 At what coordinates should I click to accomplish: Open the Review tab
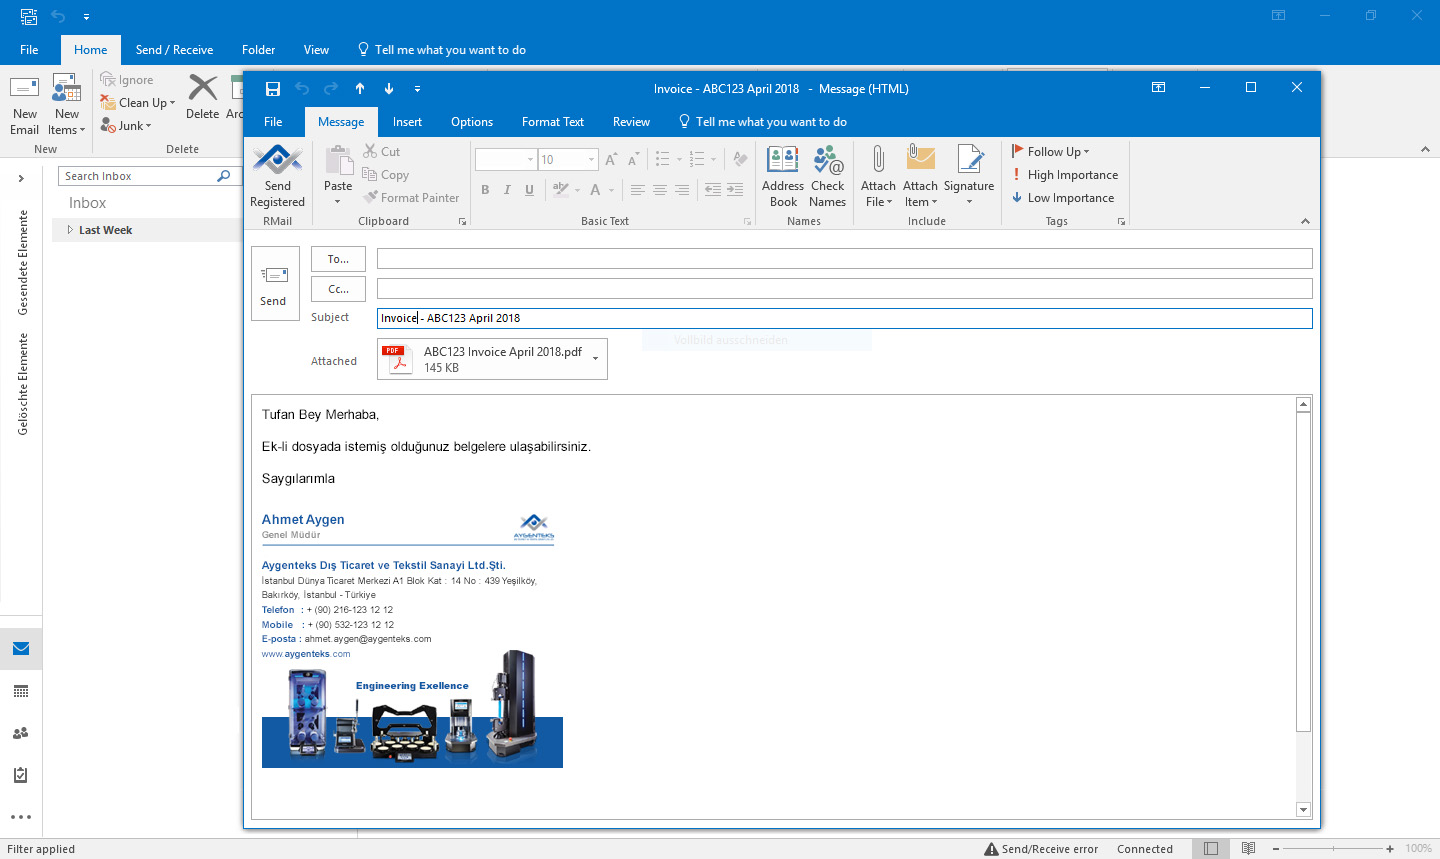click(x=631, y=122)
